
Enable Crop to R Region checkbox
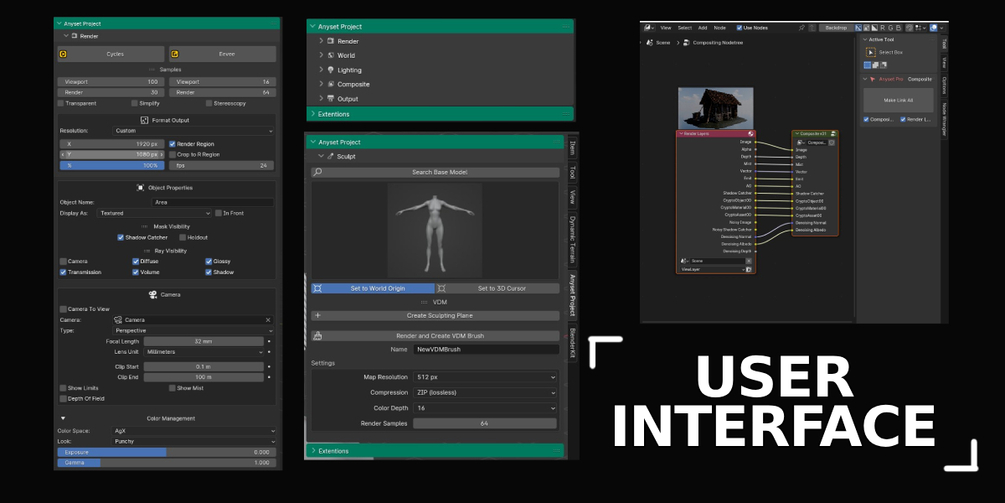[172, 154]
